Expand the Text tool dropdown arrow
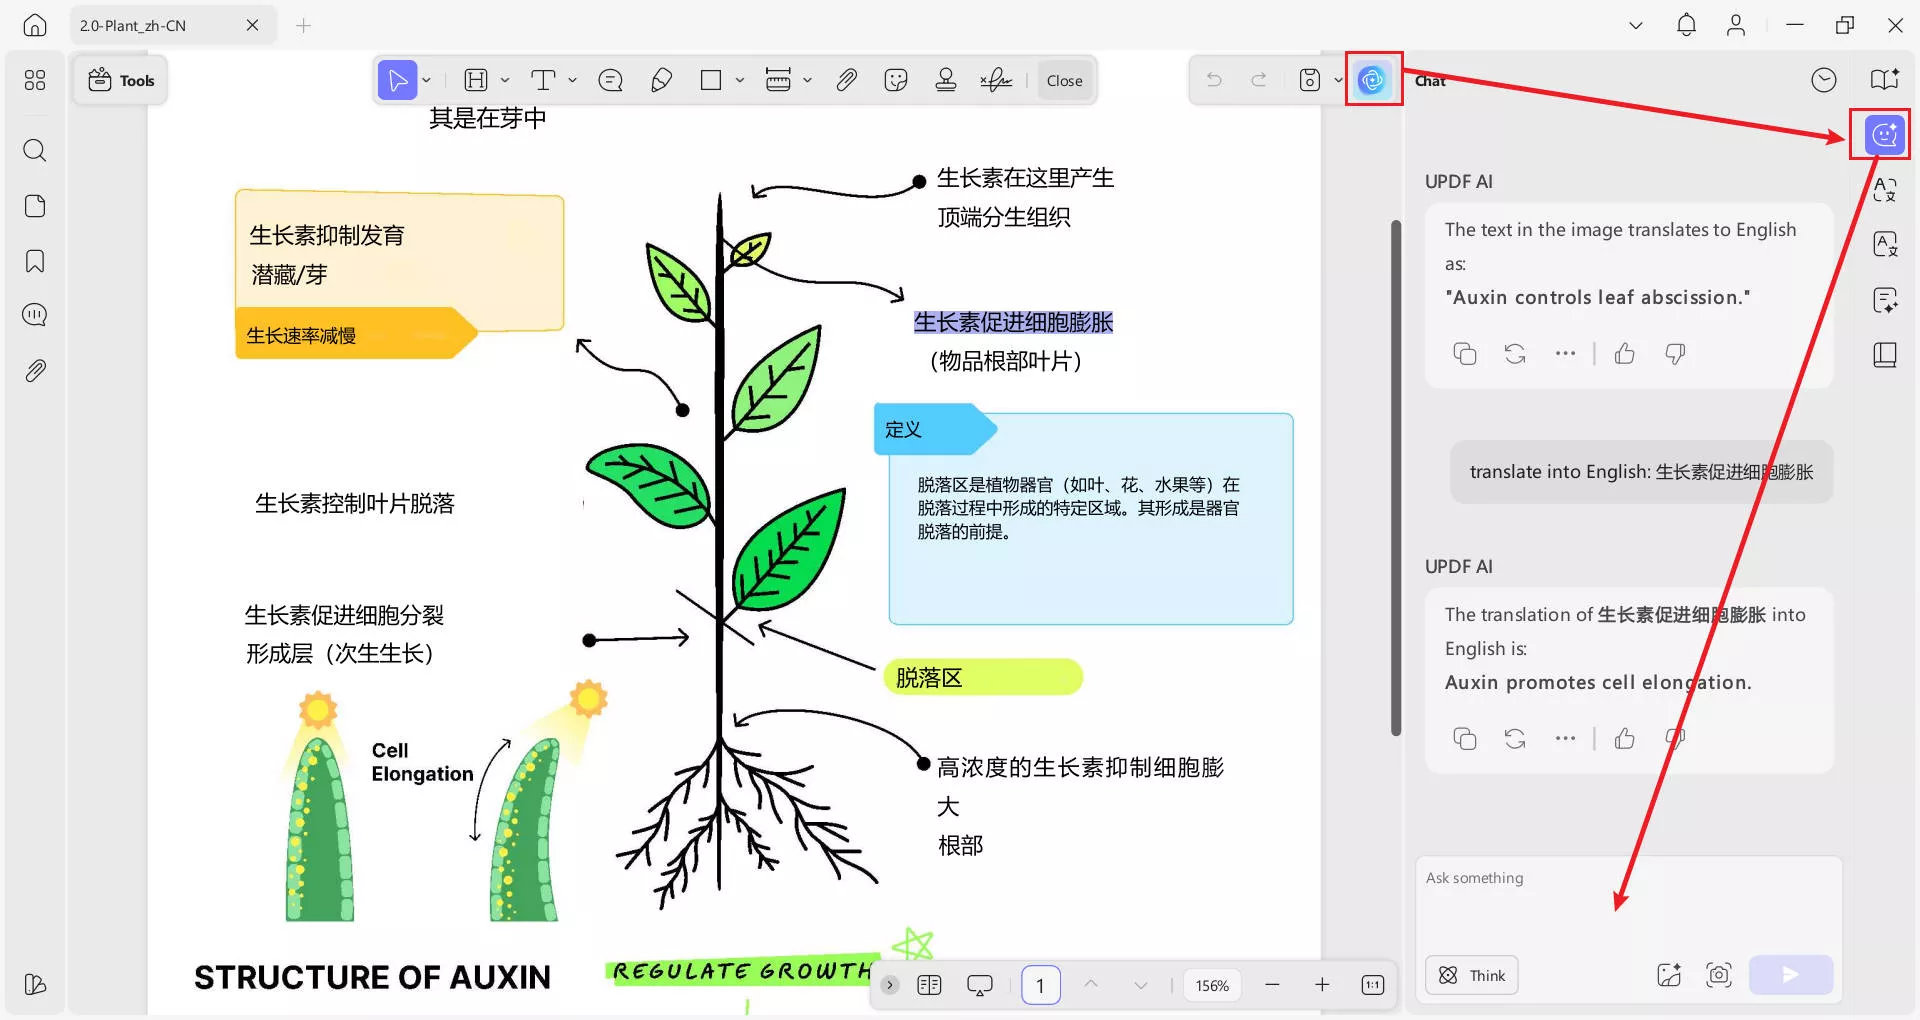 pyautogui.click(x=573, y=80)
